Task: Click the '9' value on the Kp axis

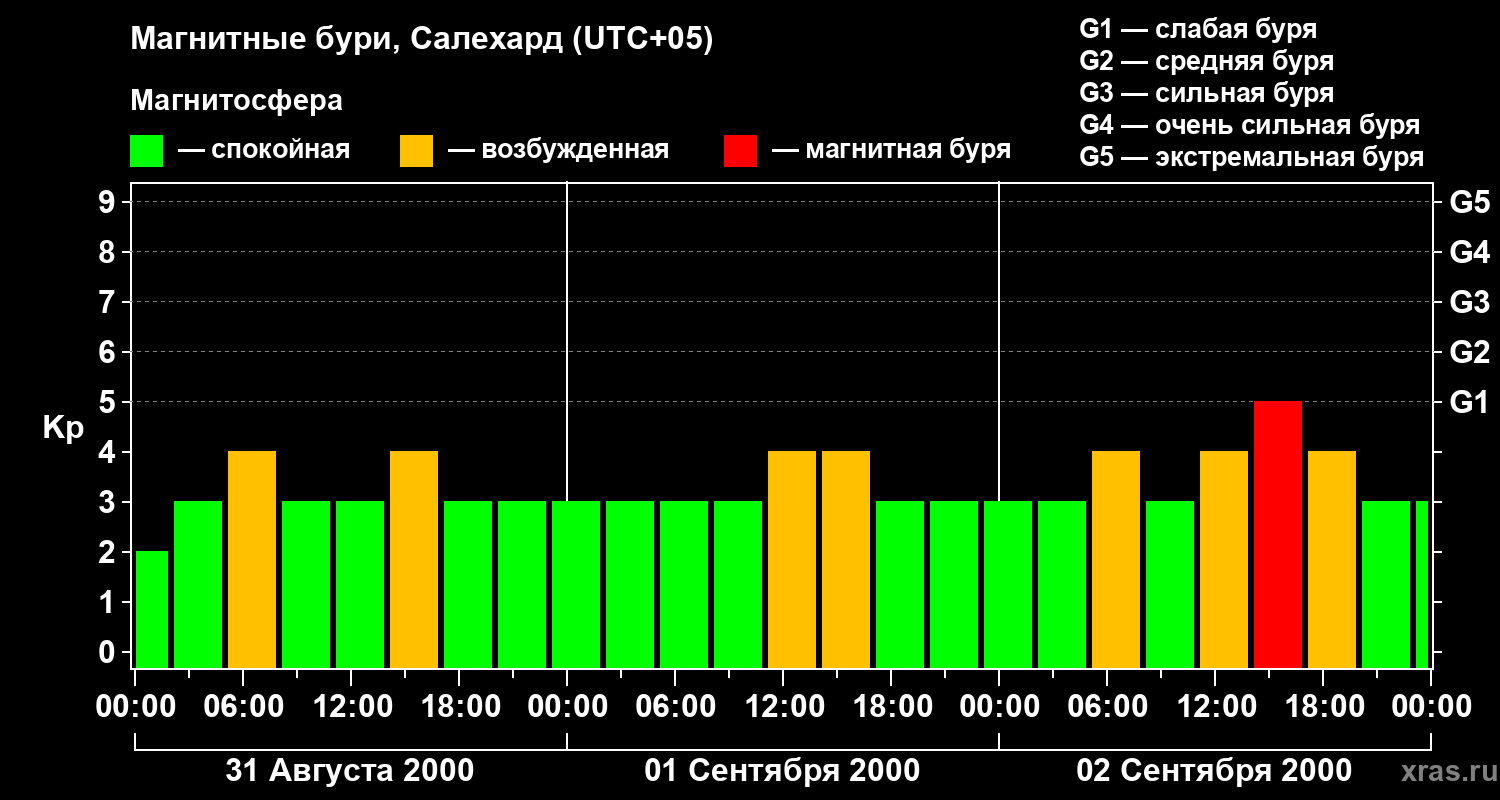Action: (109, 202)
